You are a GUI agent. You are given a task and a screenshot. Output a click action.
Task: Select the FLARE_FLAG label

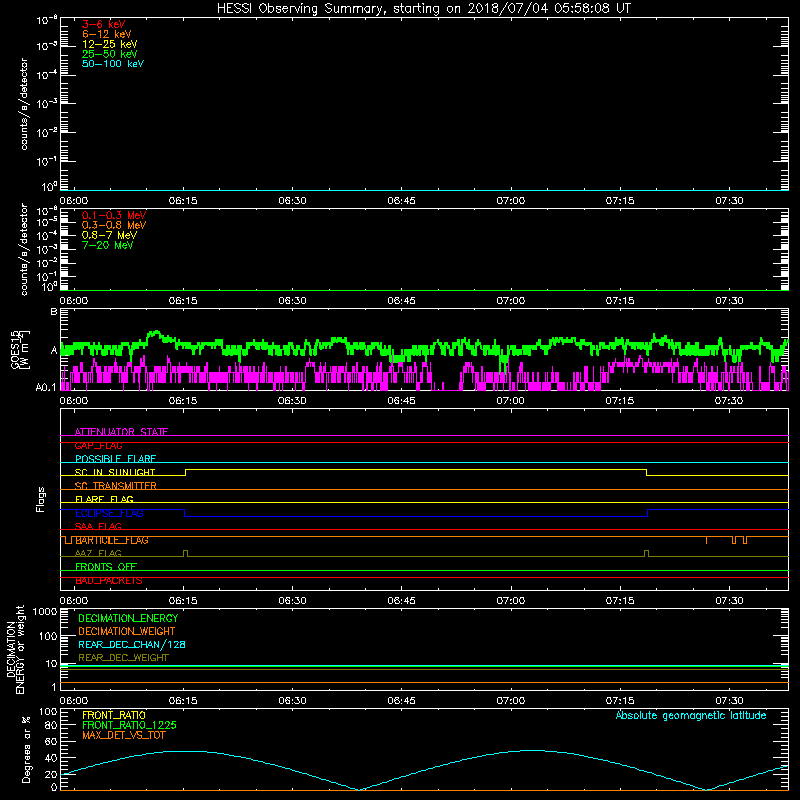coord(104,499)
